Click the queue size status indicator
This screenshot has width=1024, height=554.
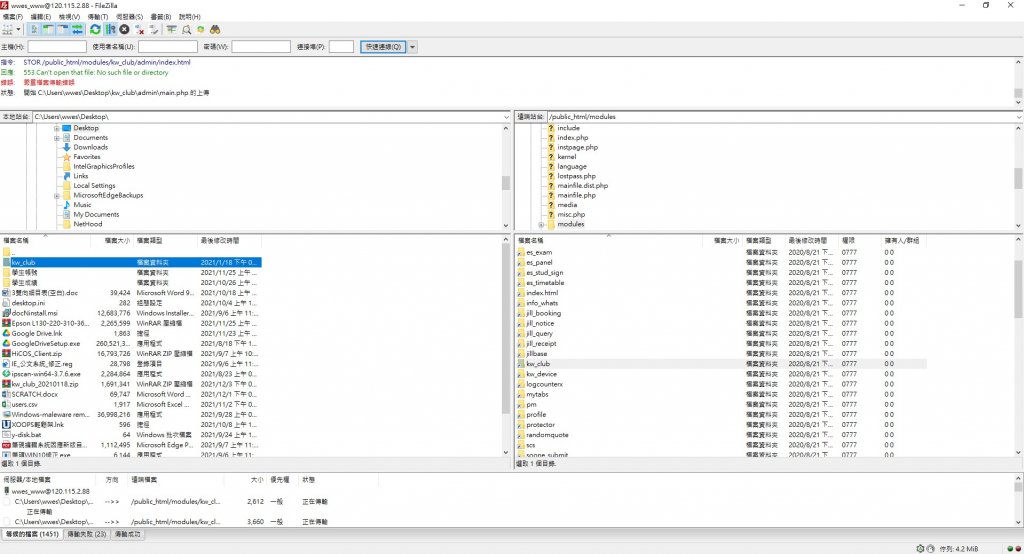(958, 549)
